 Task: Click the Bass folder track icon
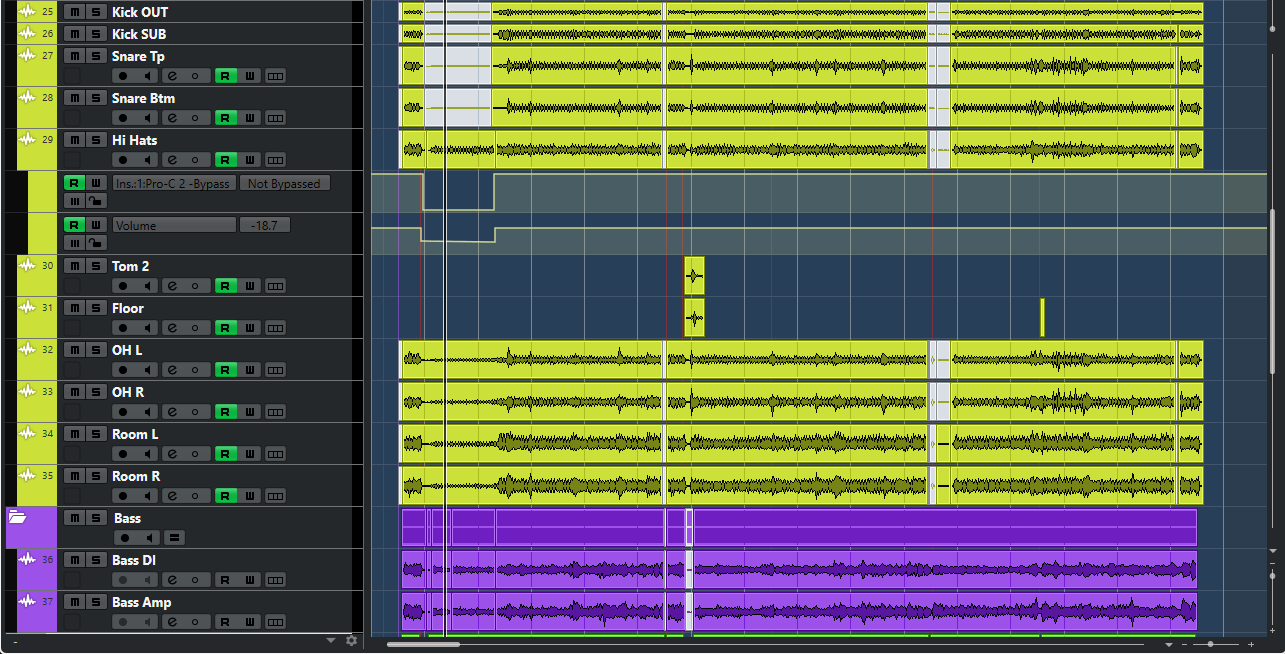(17, 518)
